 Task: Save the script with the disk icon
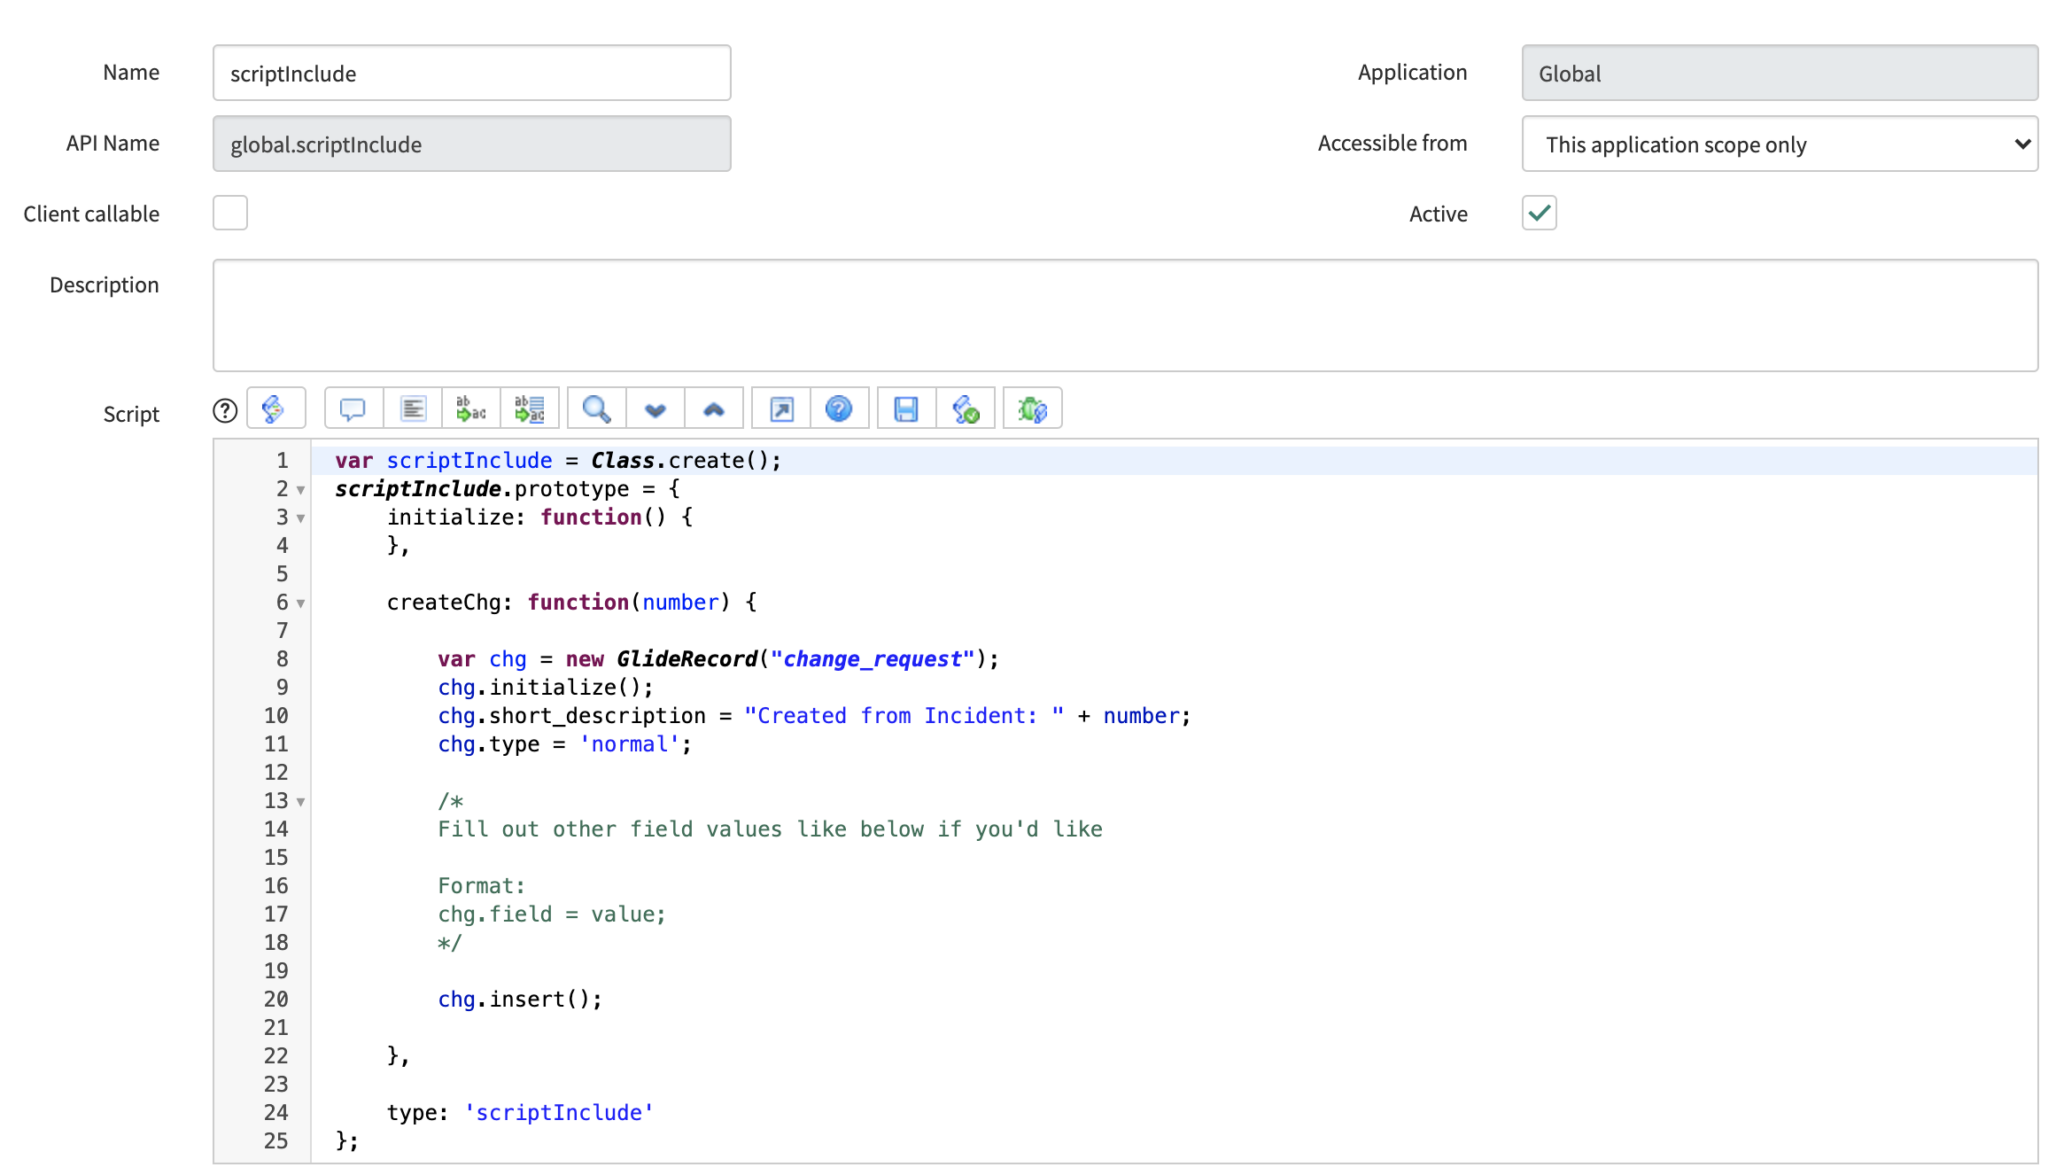[905, 408]
